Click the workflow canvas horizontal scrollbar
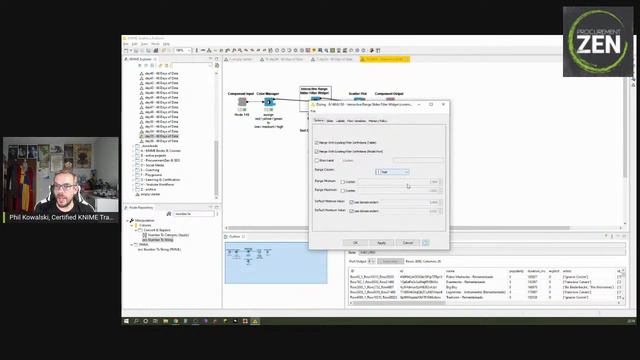Image resolution: width=640 pixels, height=360 pixels. (398, 228)
